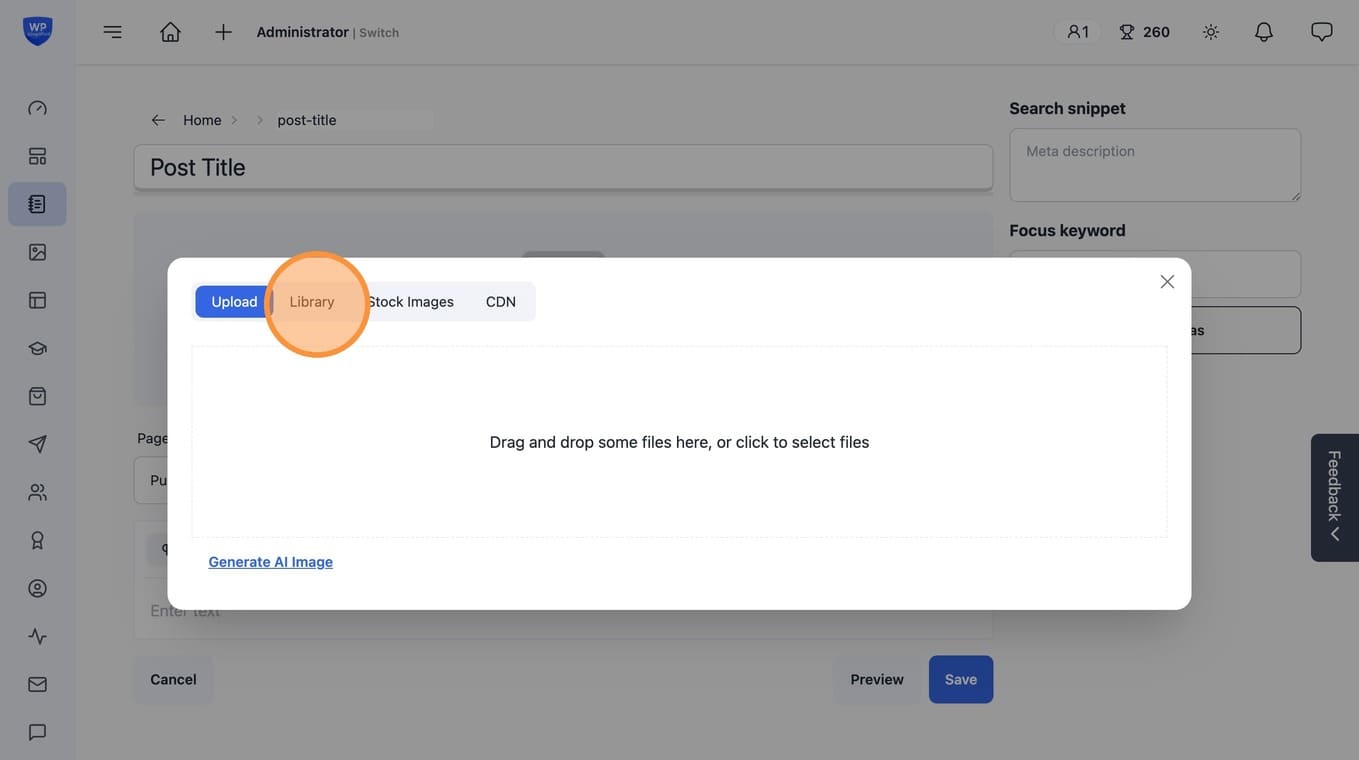1359x760 pixels.
Task: Open the people group icon in sidebar
Action: click(x=38, y=492)
